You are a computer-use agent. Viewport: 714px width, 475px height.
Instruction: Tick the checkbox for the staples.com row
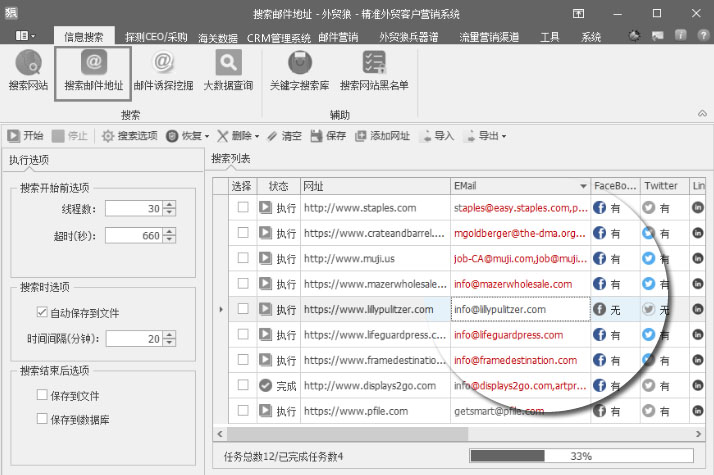(x=242, y=208)
